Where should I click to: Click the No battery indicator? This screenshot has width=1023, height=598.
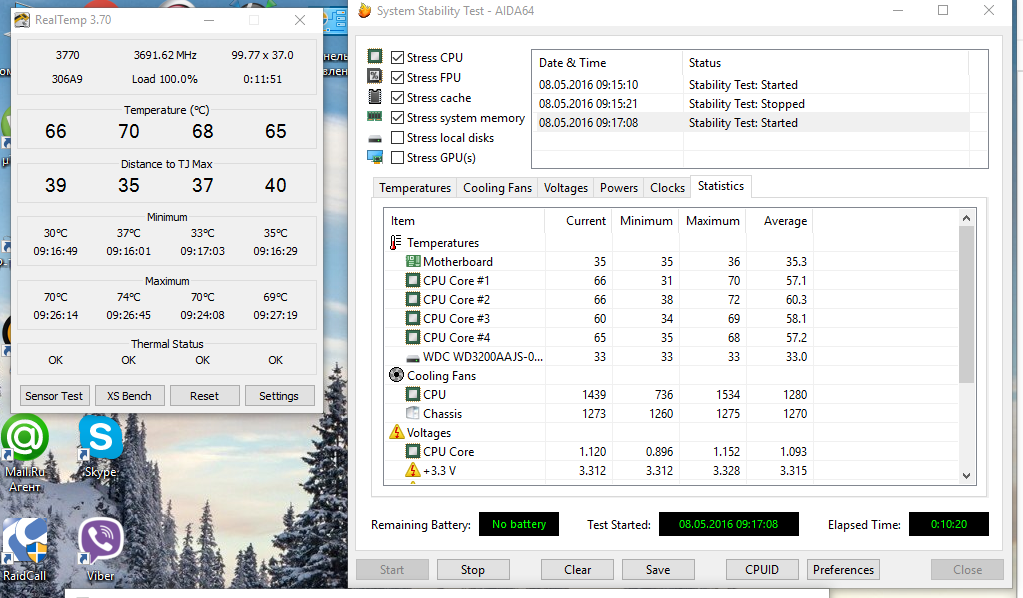coord(519,524)
